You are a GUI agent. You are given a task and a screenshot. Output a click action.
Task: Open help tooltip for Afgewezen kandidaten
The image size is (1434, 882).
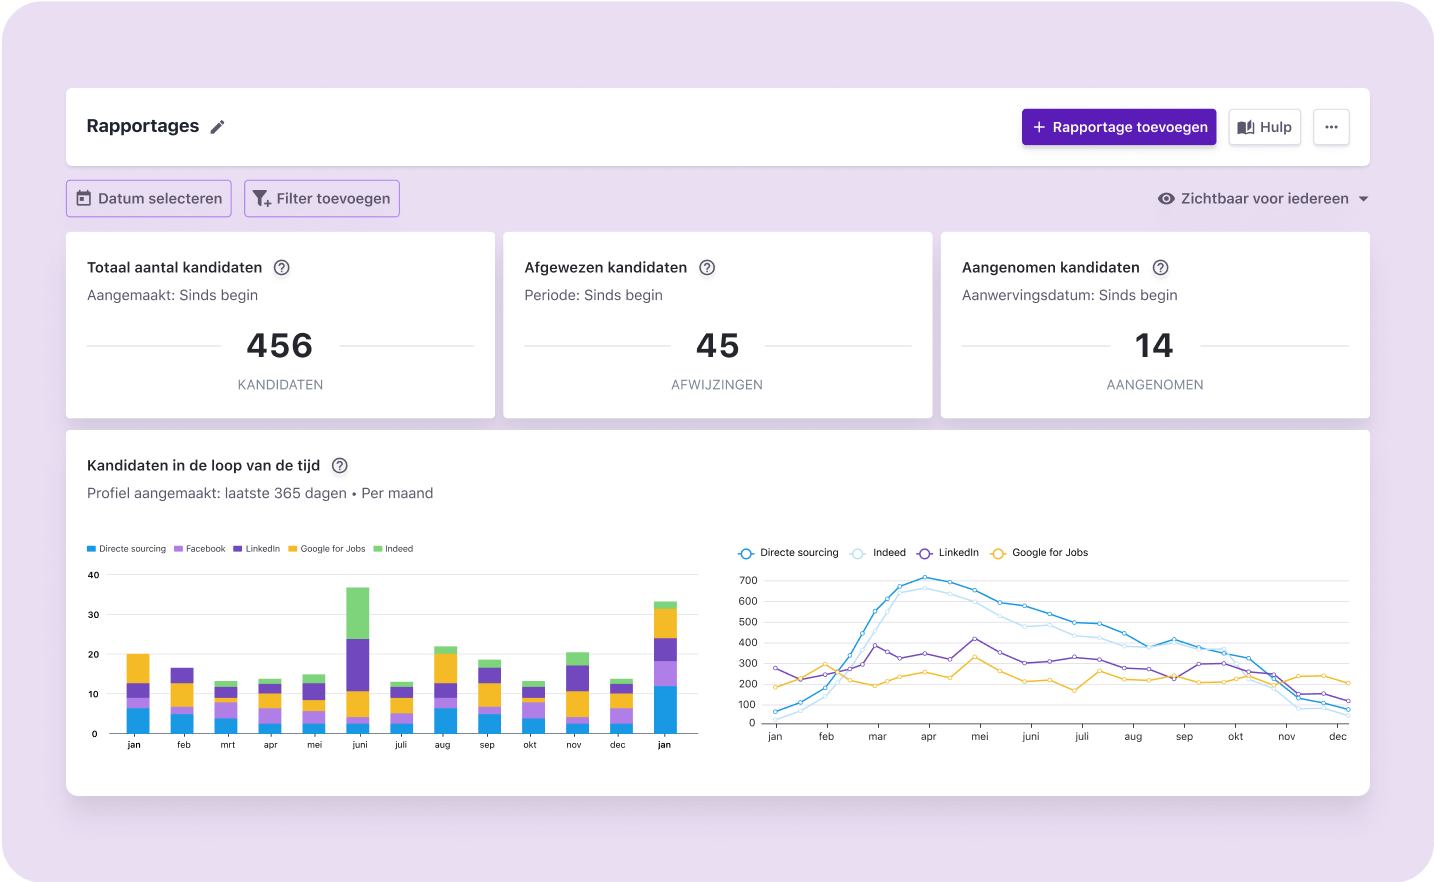(707, 267)
